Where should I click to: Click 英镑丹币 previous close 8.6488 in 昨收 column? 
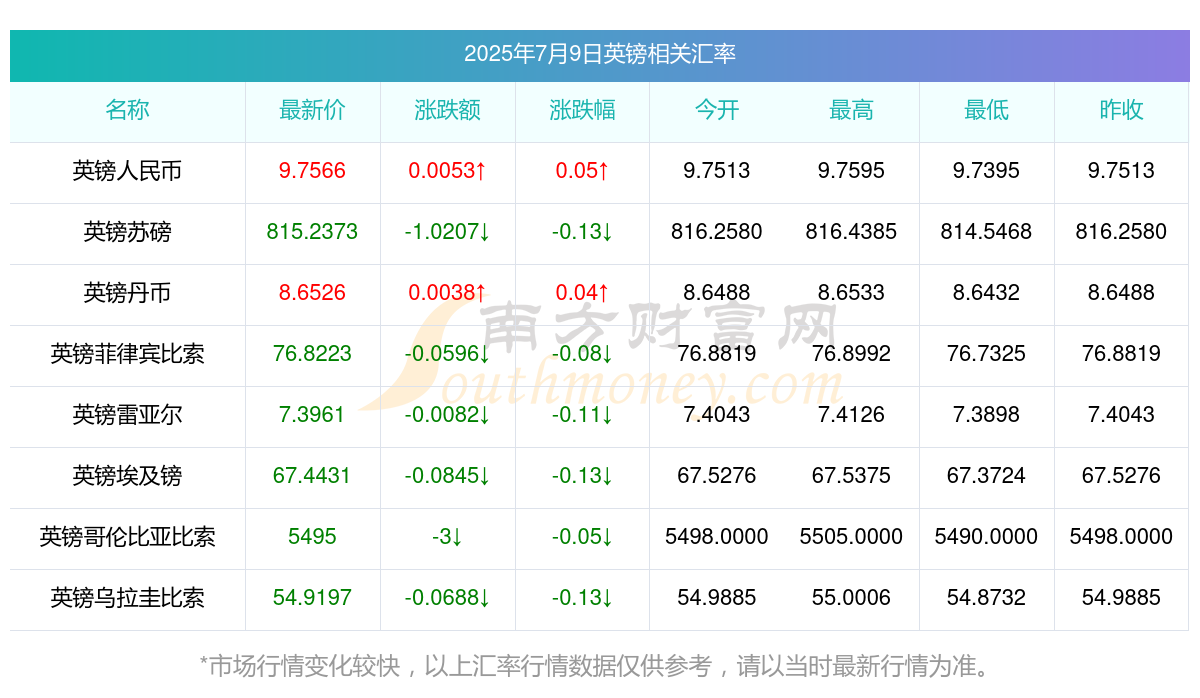pos(1121,293)
